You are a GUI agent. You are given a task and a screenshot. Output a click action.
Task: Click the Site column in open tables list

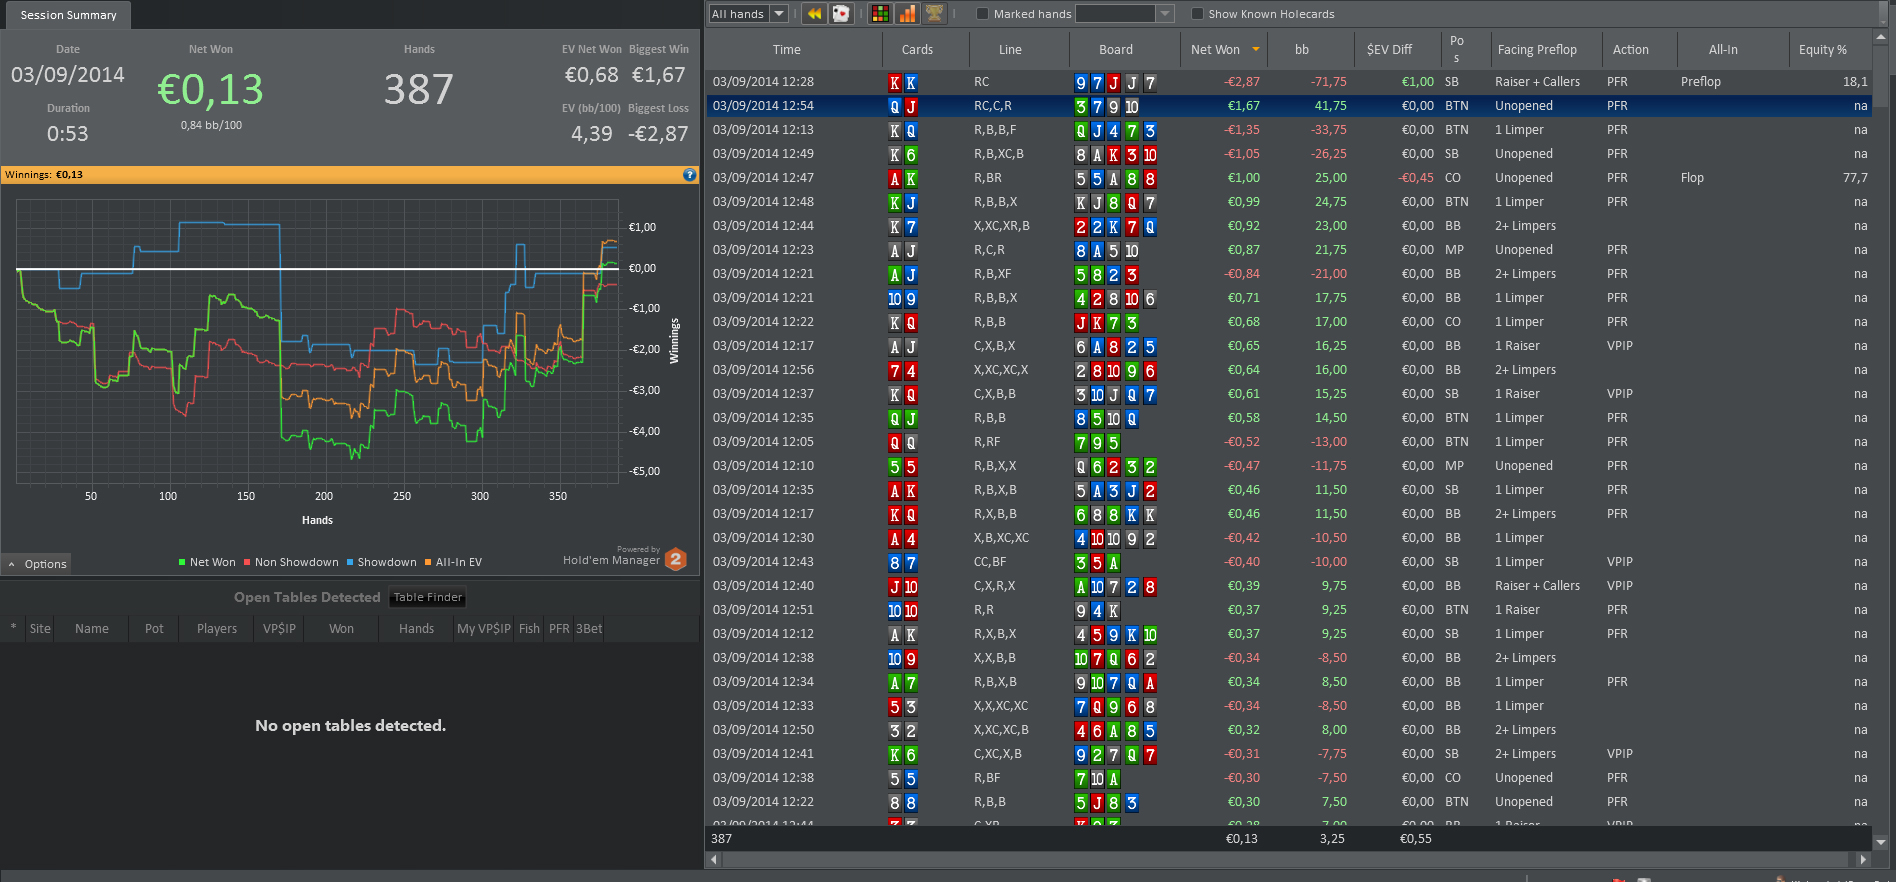[x=40, y=628]
